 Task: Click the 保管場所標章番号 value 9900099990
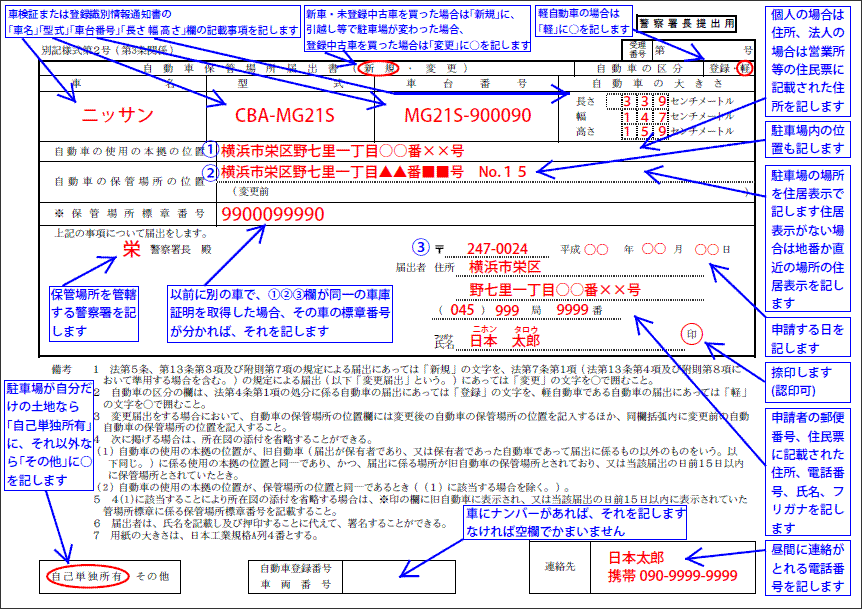pos(273,214)
